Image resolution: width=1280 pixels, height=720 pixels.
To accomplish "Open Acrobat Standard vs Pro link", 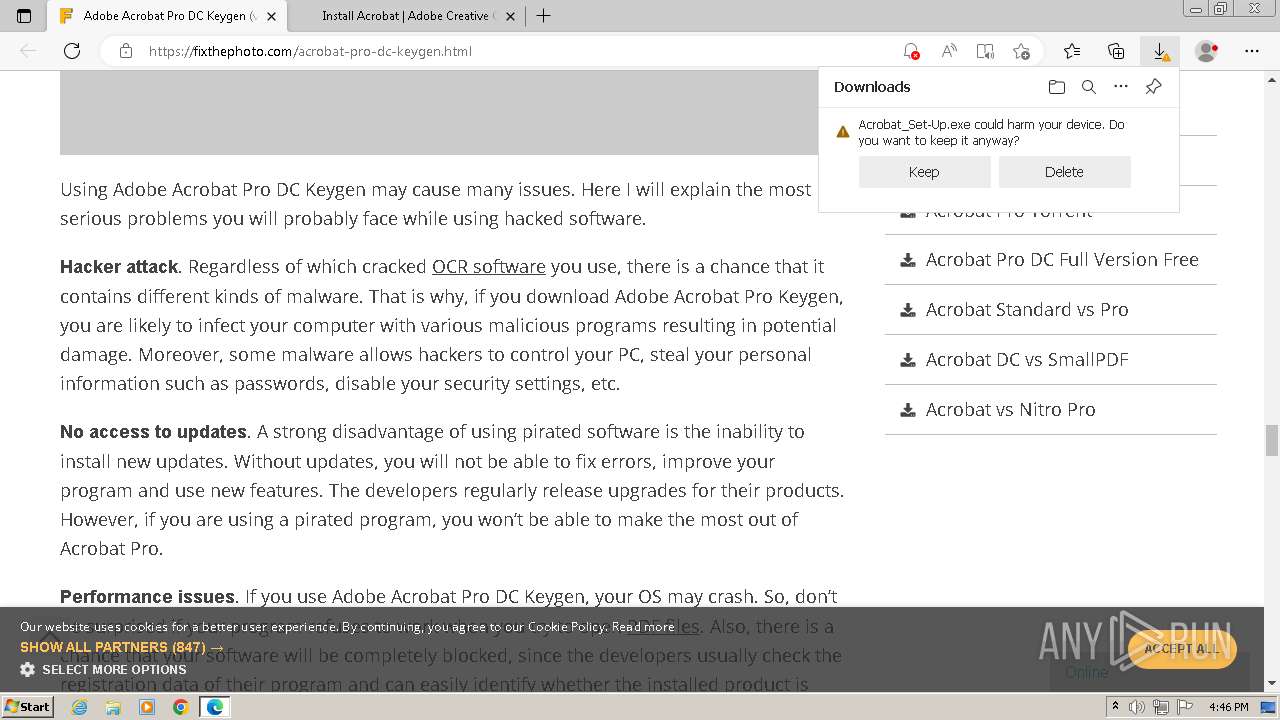I will pyautogui.click(x=1027, y=310).
